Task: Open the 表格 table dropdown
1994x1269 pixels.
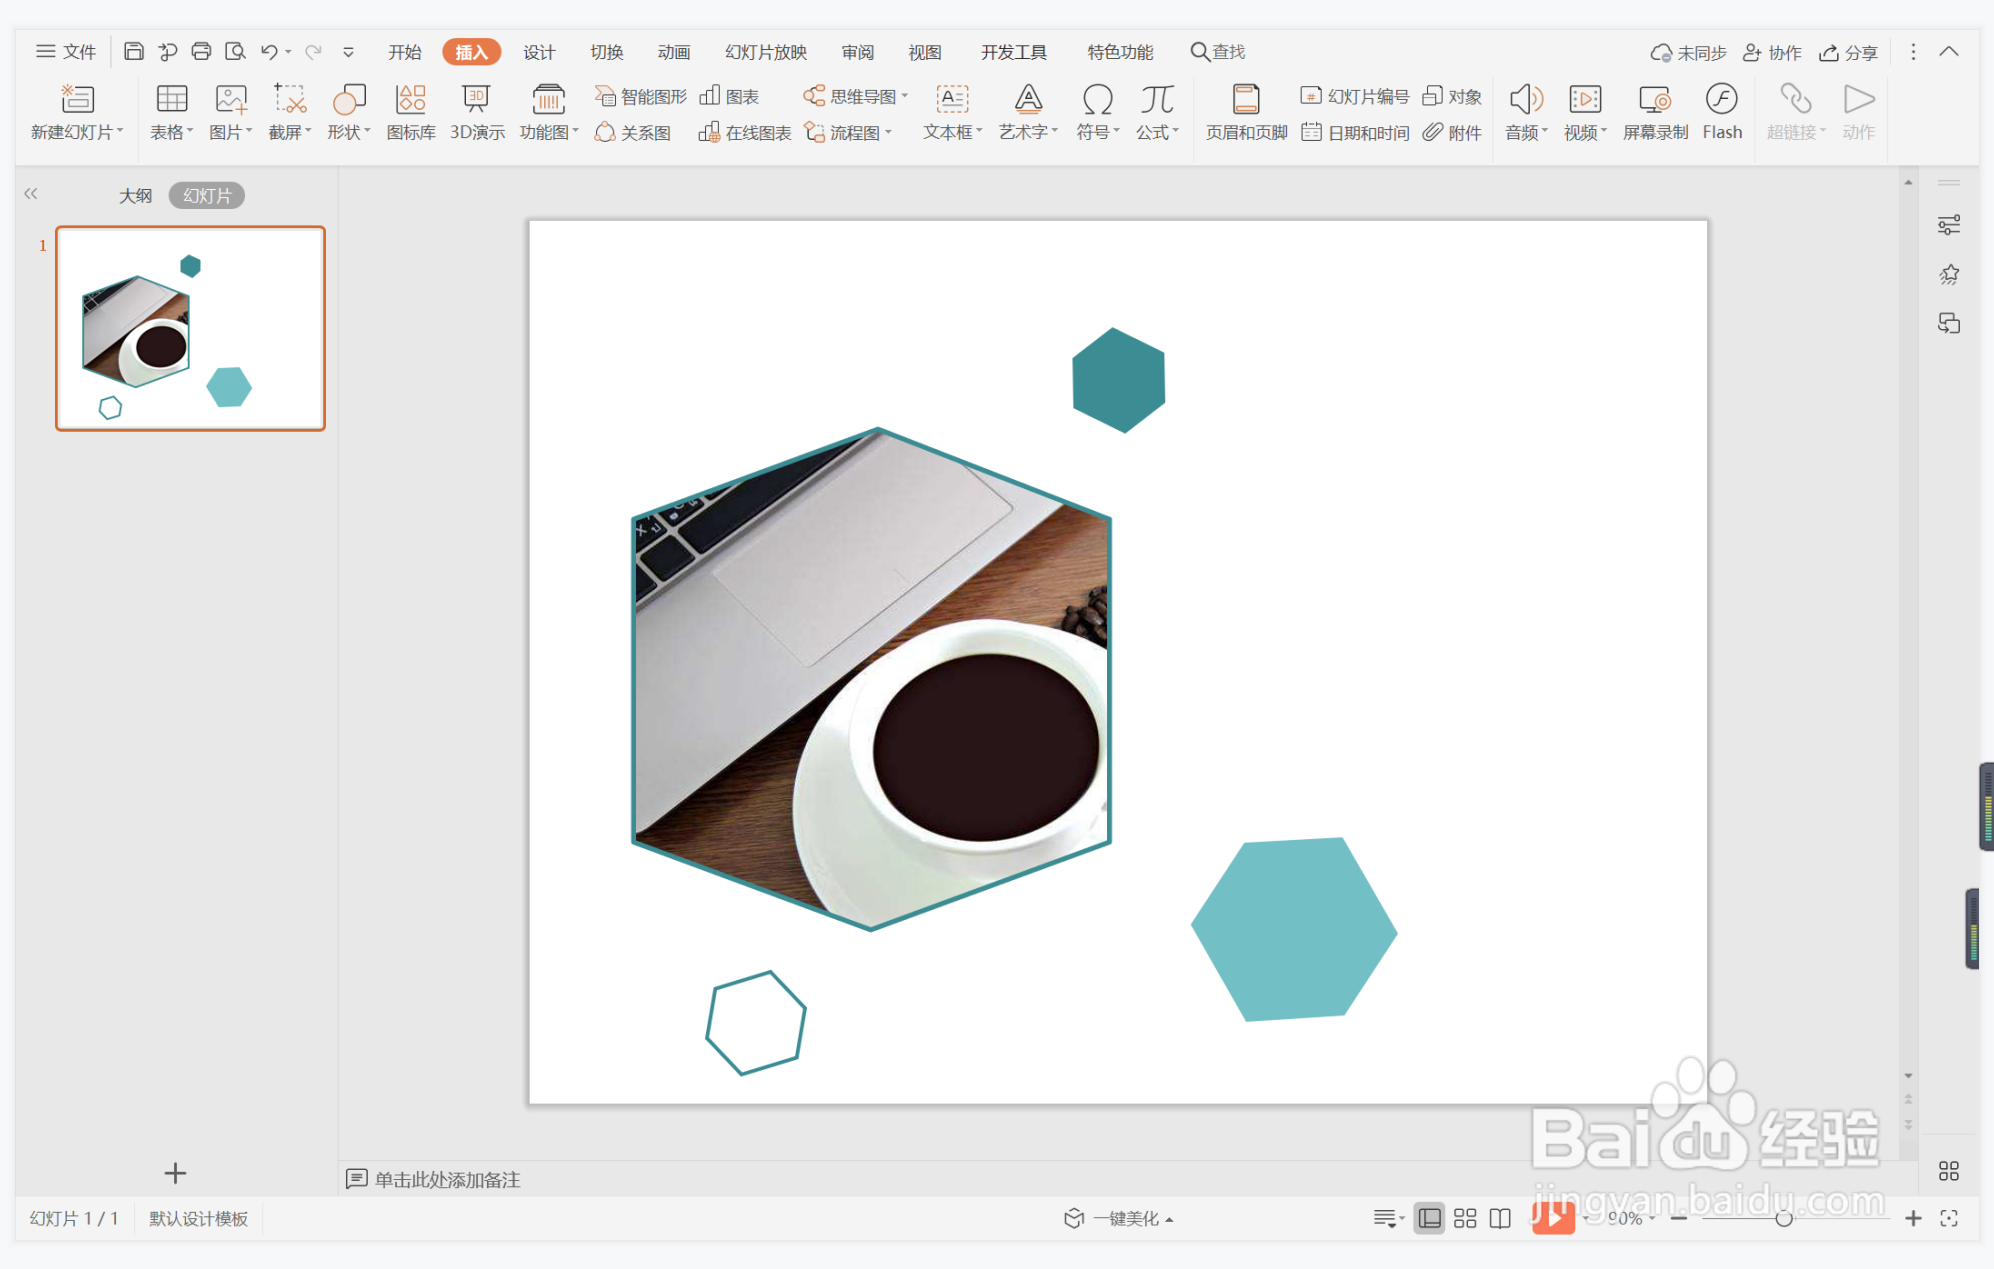Action: 171,132
